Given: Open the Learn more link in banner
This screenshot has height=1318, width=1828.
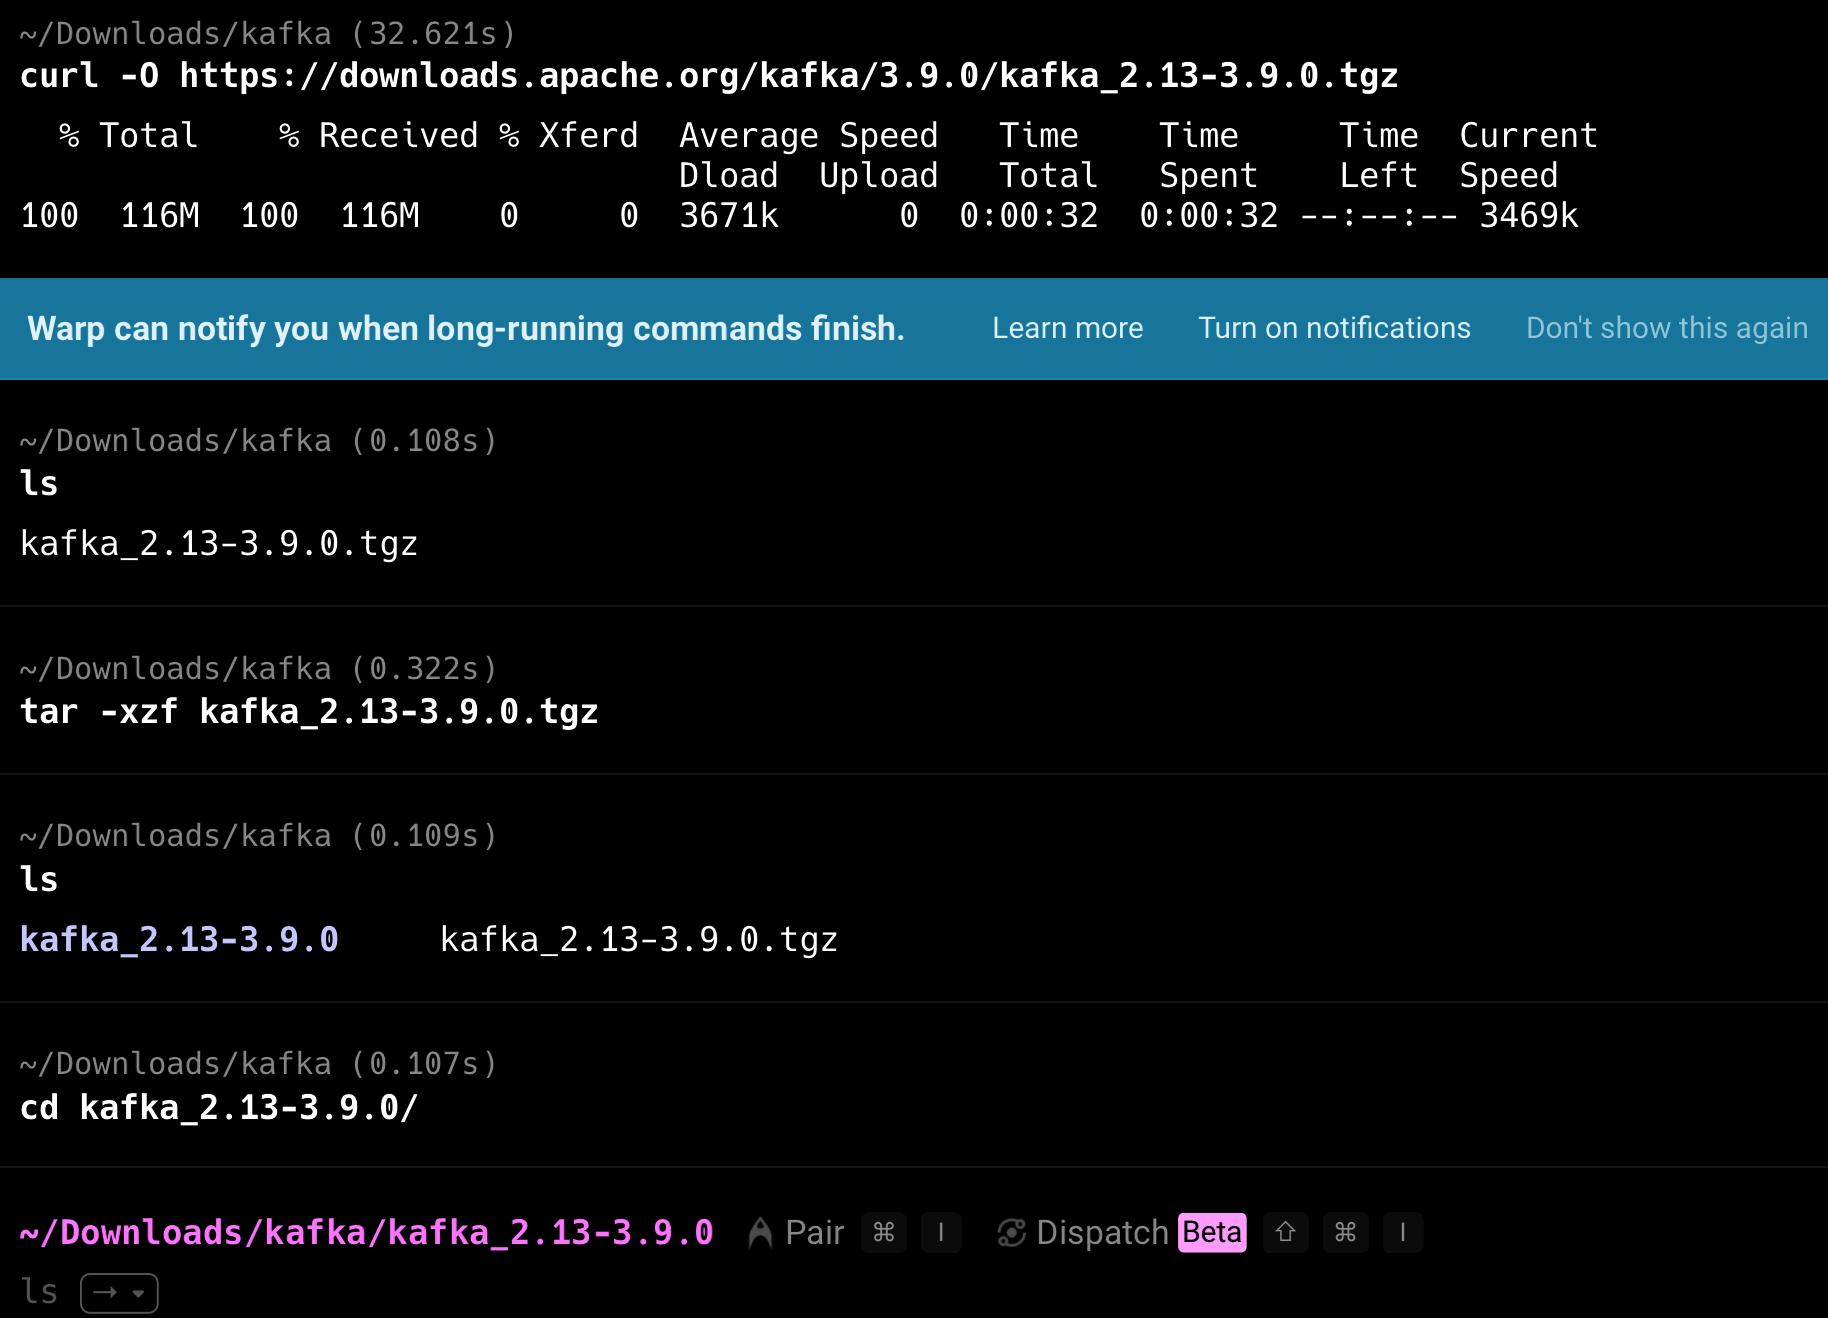Looking at the screenshot, I should [1067, 328].
